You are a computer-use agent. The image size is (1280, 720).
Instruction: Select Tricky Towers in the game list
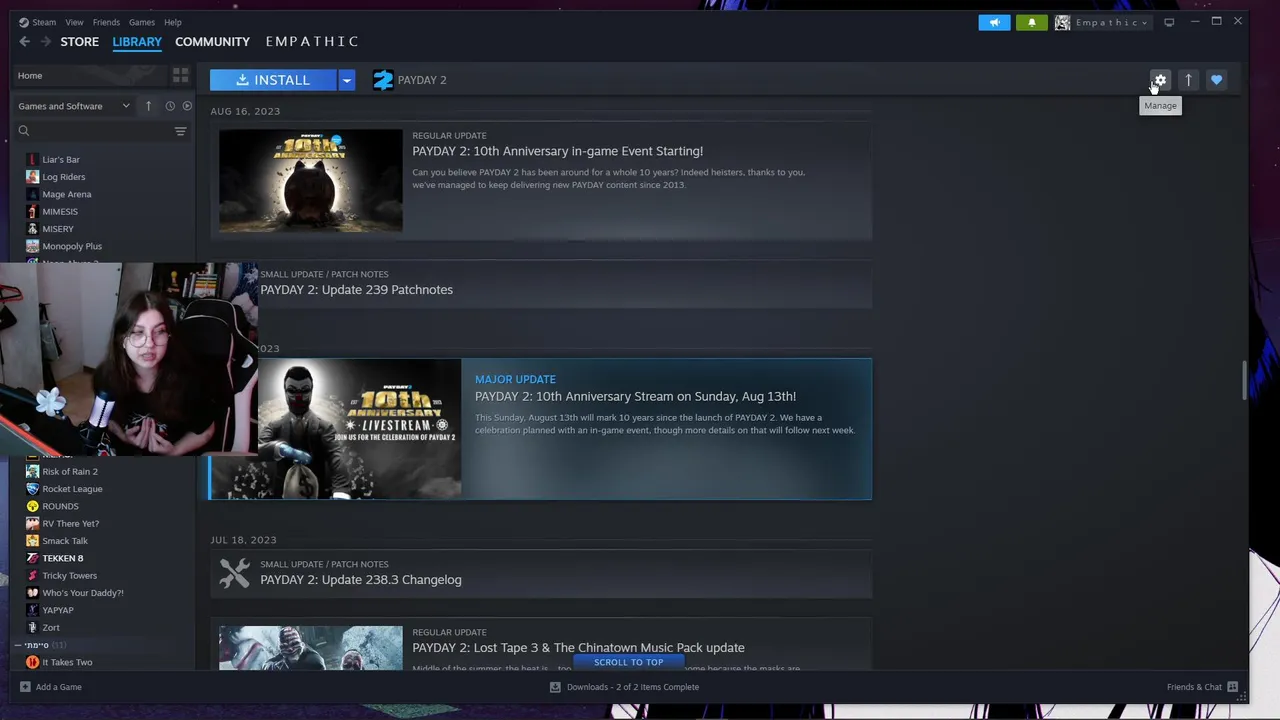[x=69, y=576]
